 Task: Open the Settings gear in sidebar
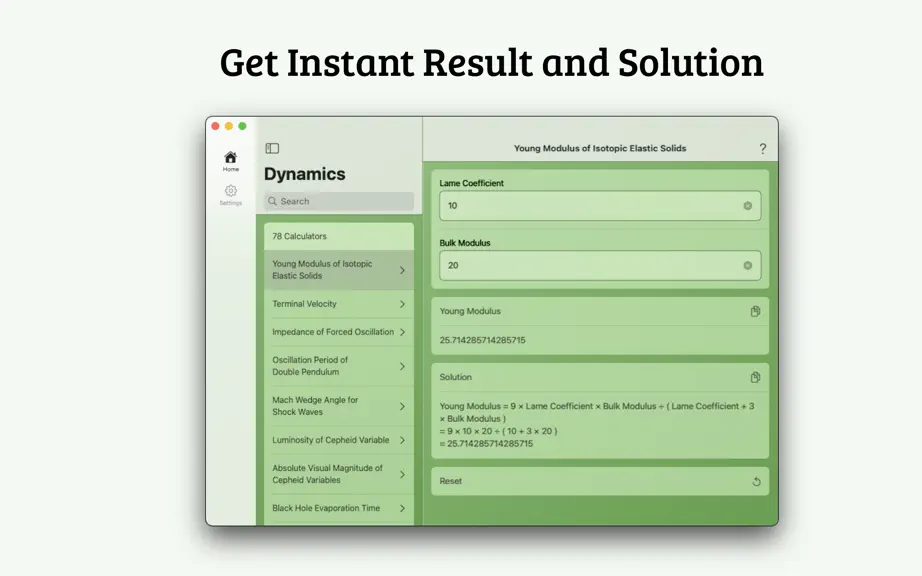click(x=230, y=195)
